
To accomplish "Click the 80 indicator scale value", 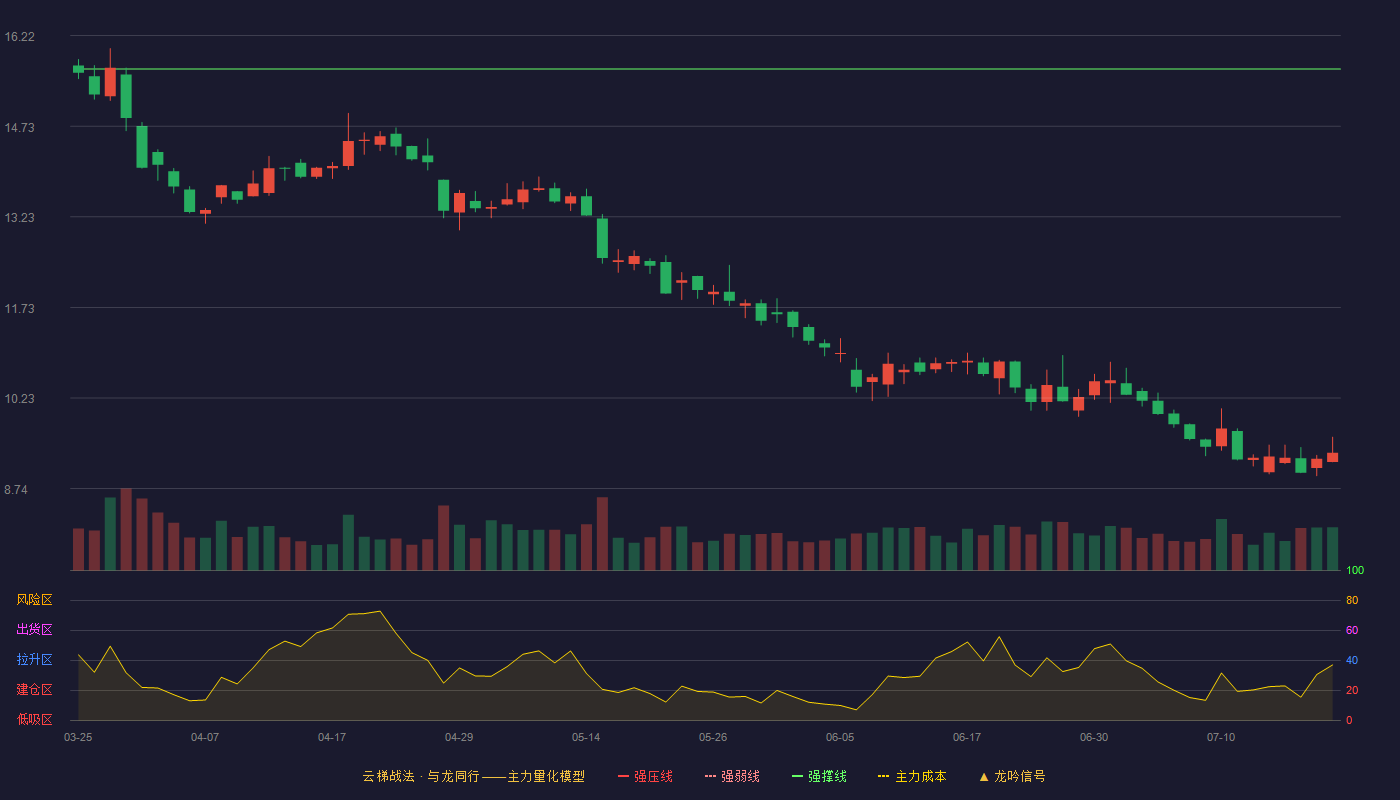I will coord(1352,601).
